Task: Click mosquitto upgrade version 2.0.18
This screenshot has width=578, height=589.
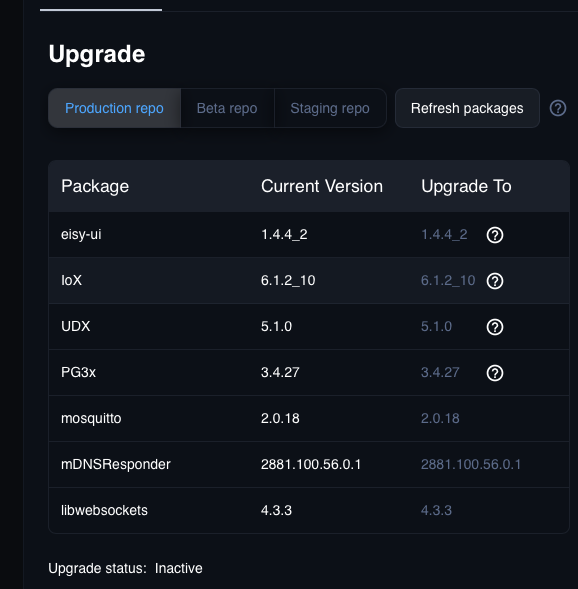Action: pyautogui.click(x=440, y=418)
